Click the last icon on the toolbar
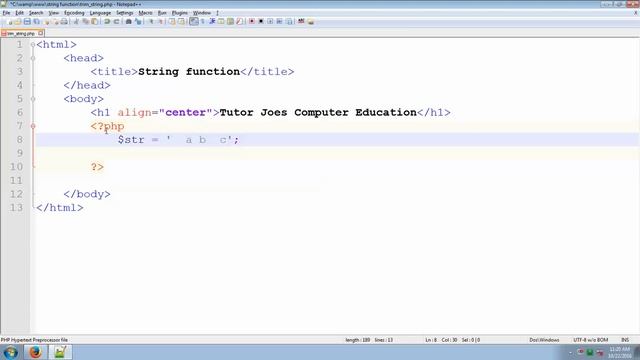The width and height of the screenshot is (640, 360). [311, 21]
